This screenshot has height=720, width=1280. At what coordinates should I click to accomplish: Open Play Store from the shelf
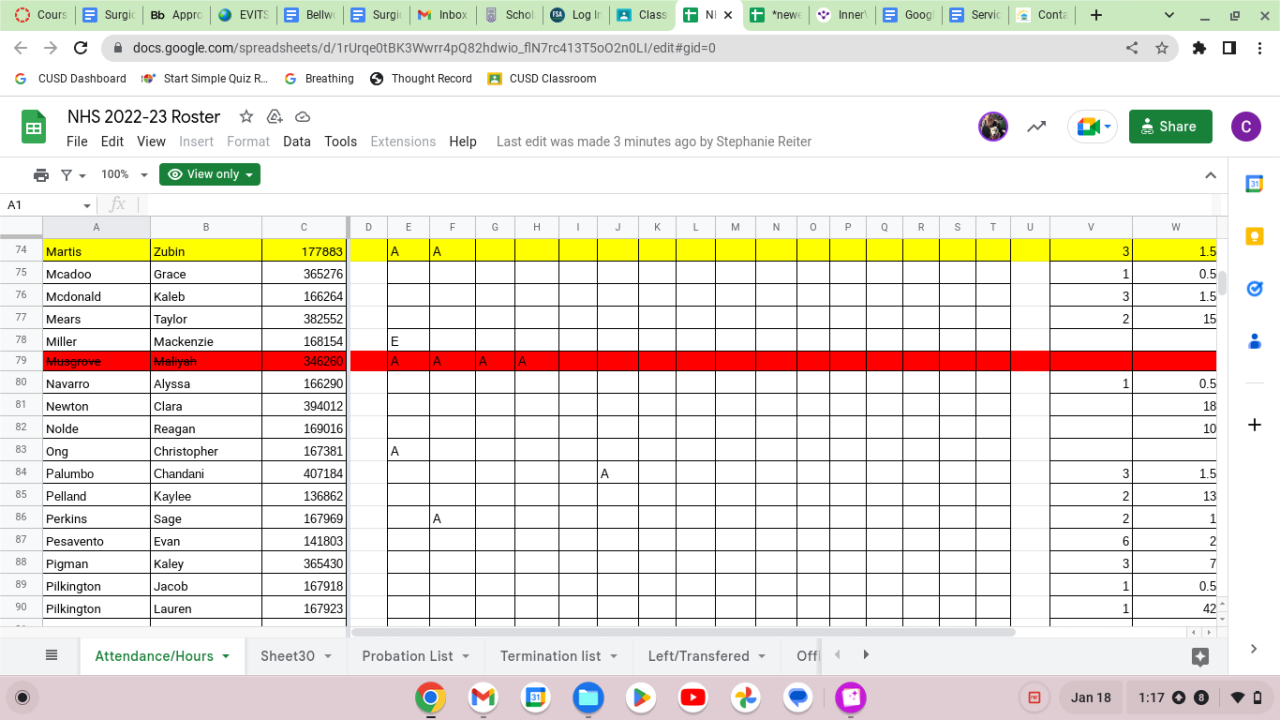[640, 697]
